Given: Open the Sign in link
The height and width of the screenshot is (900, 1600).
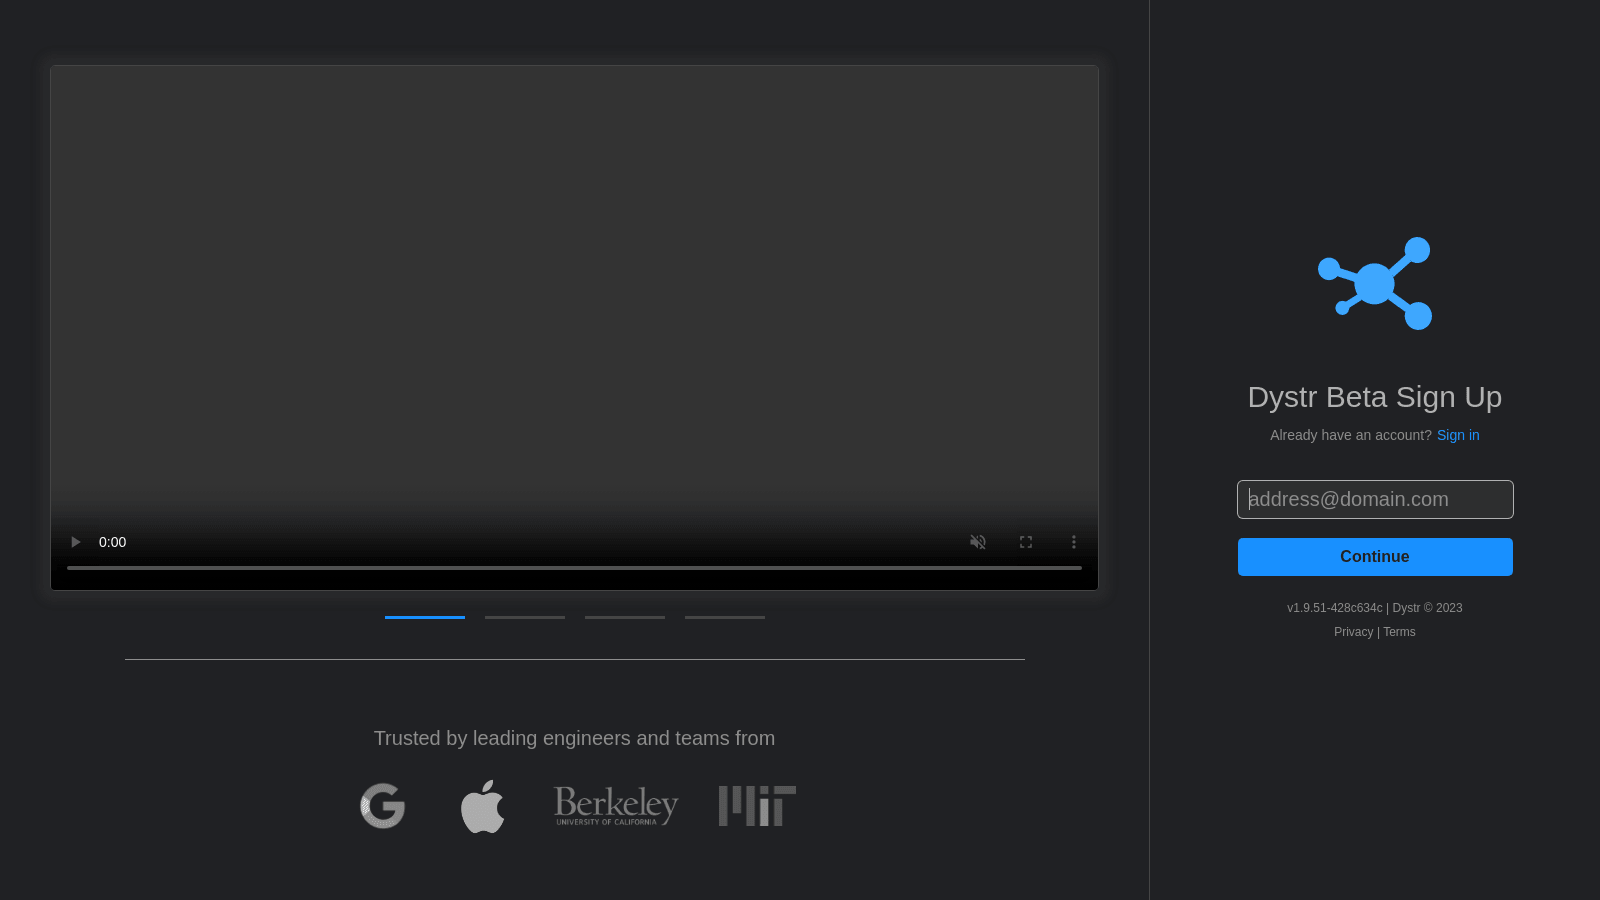Looking at the screenshot, I should click(1458, 435).
